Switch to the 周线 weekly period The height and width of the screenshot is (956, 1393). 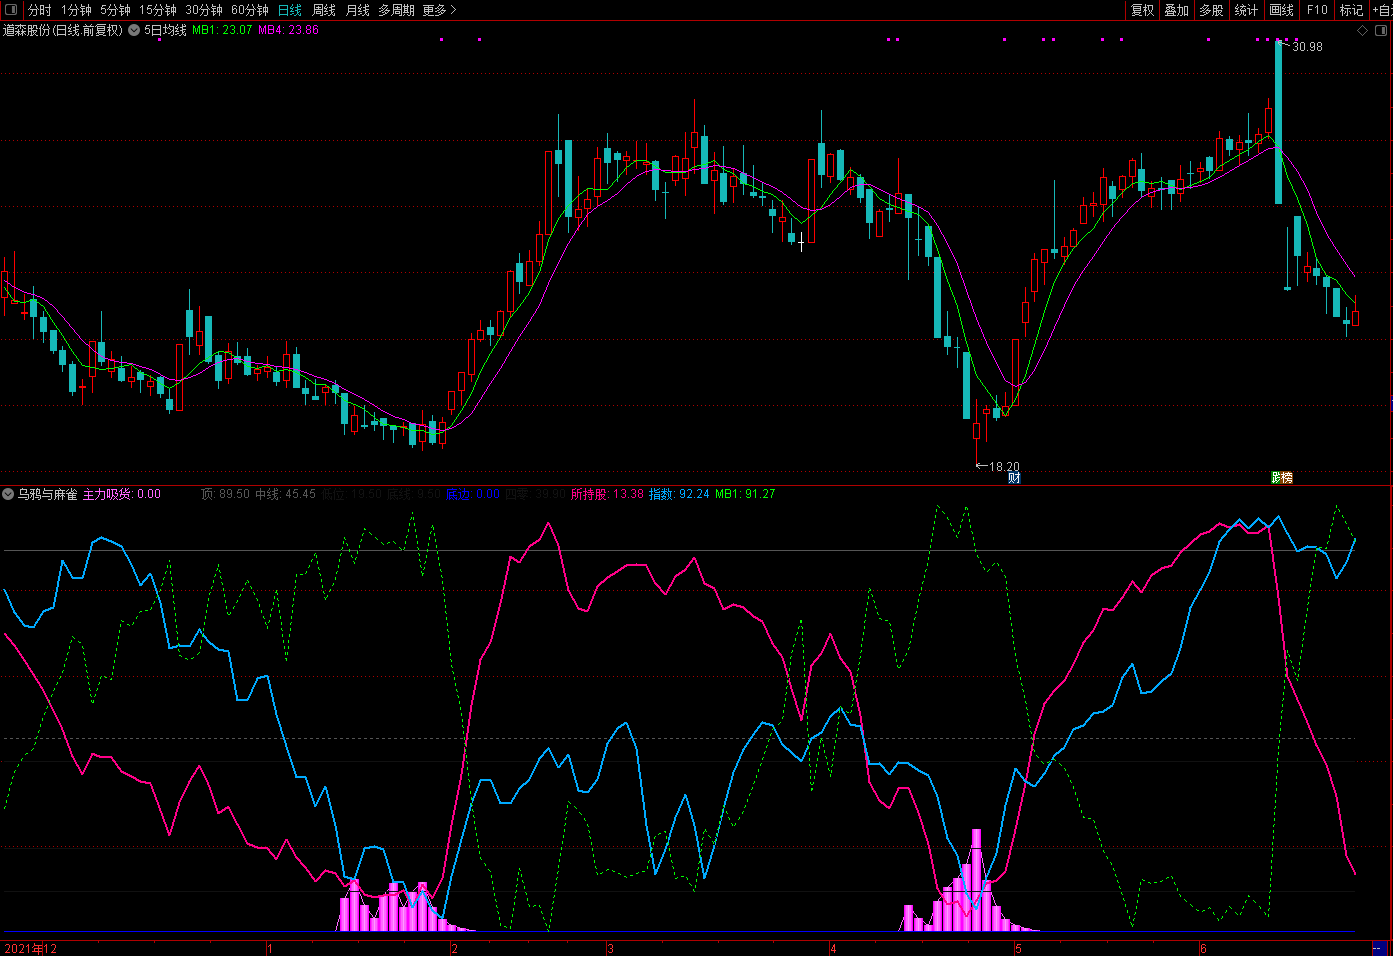pyautogui.click(x=324, y=10)
